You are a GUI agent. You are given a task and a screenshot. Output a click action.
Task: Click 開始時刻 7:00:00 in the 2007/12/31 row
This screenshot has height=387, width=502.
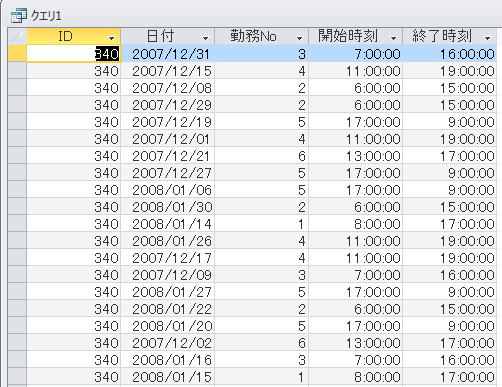coord(356,54)
